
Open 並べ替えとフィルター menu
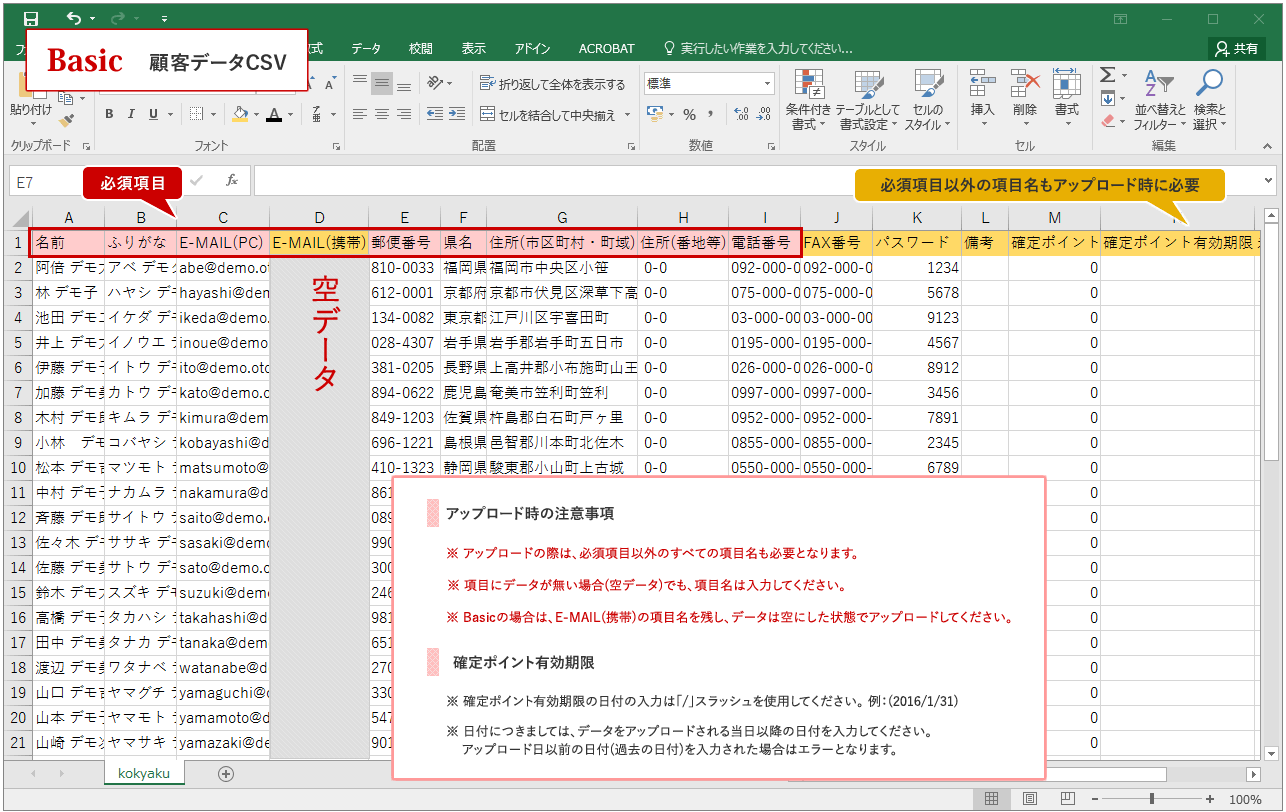(1160, 100)
